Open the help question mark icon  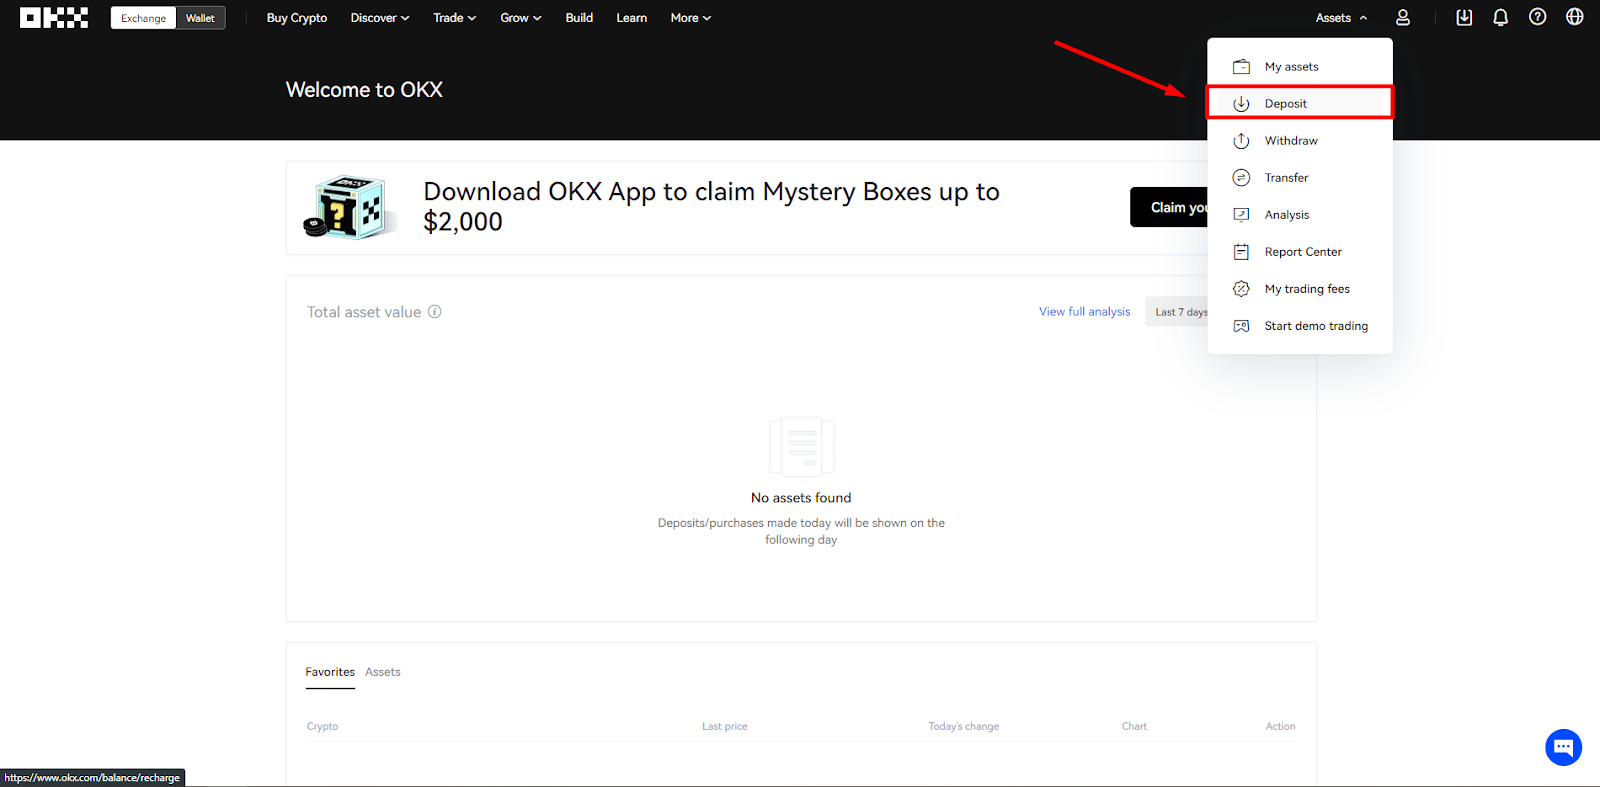point(1538,17)
